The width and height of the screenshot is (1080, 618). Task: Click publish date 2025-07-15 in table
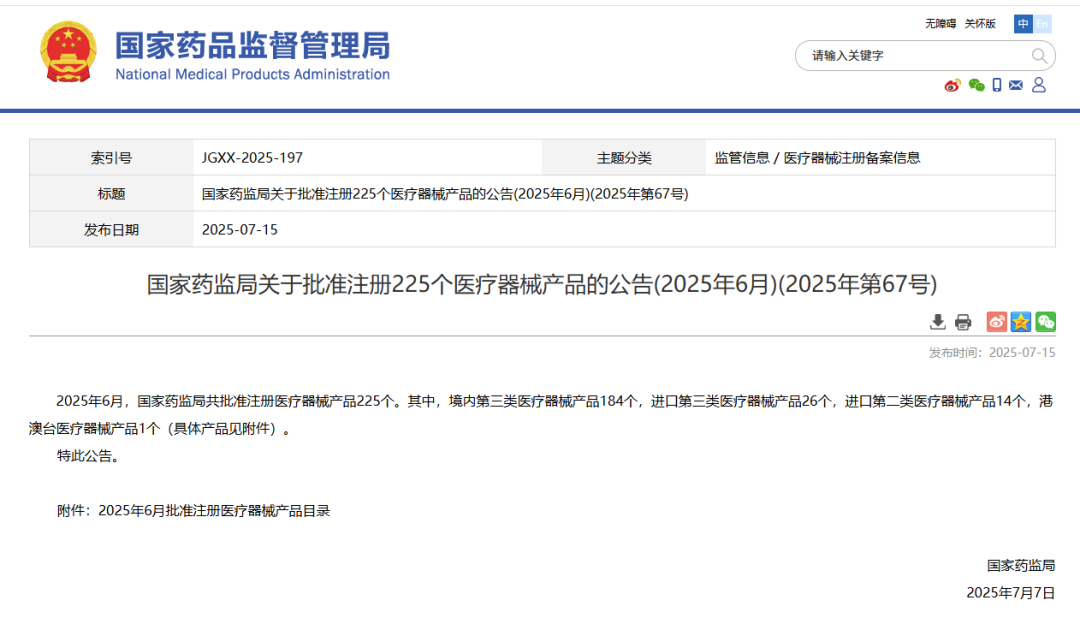[x=240, y=229]
